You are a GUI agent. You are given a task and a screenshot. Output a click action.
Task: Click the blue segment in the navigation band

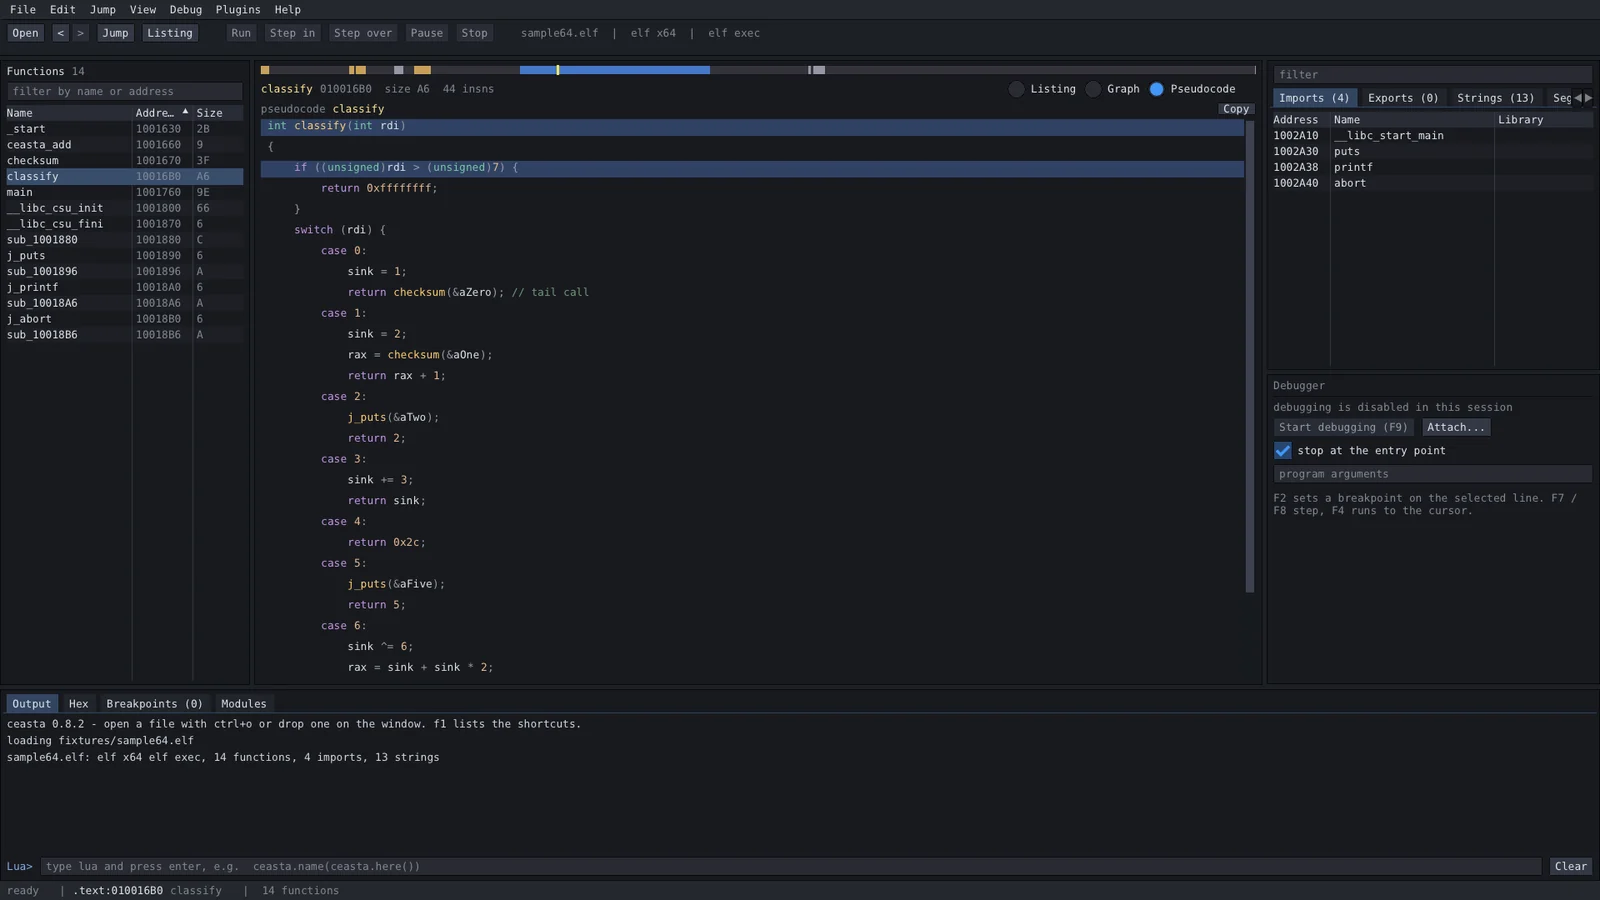[x=615, y=70]
